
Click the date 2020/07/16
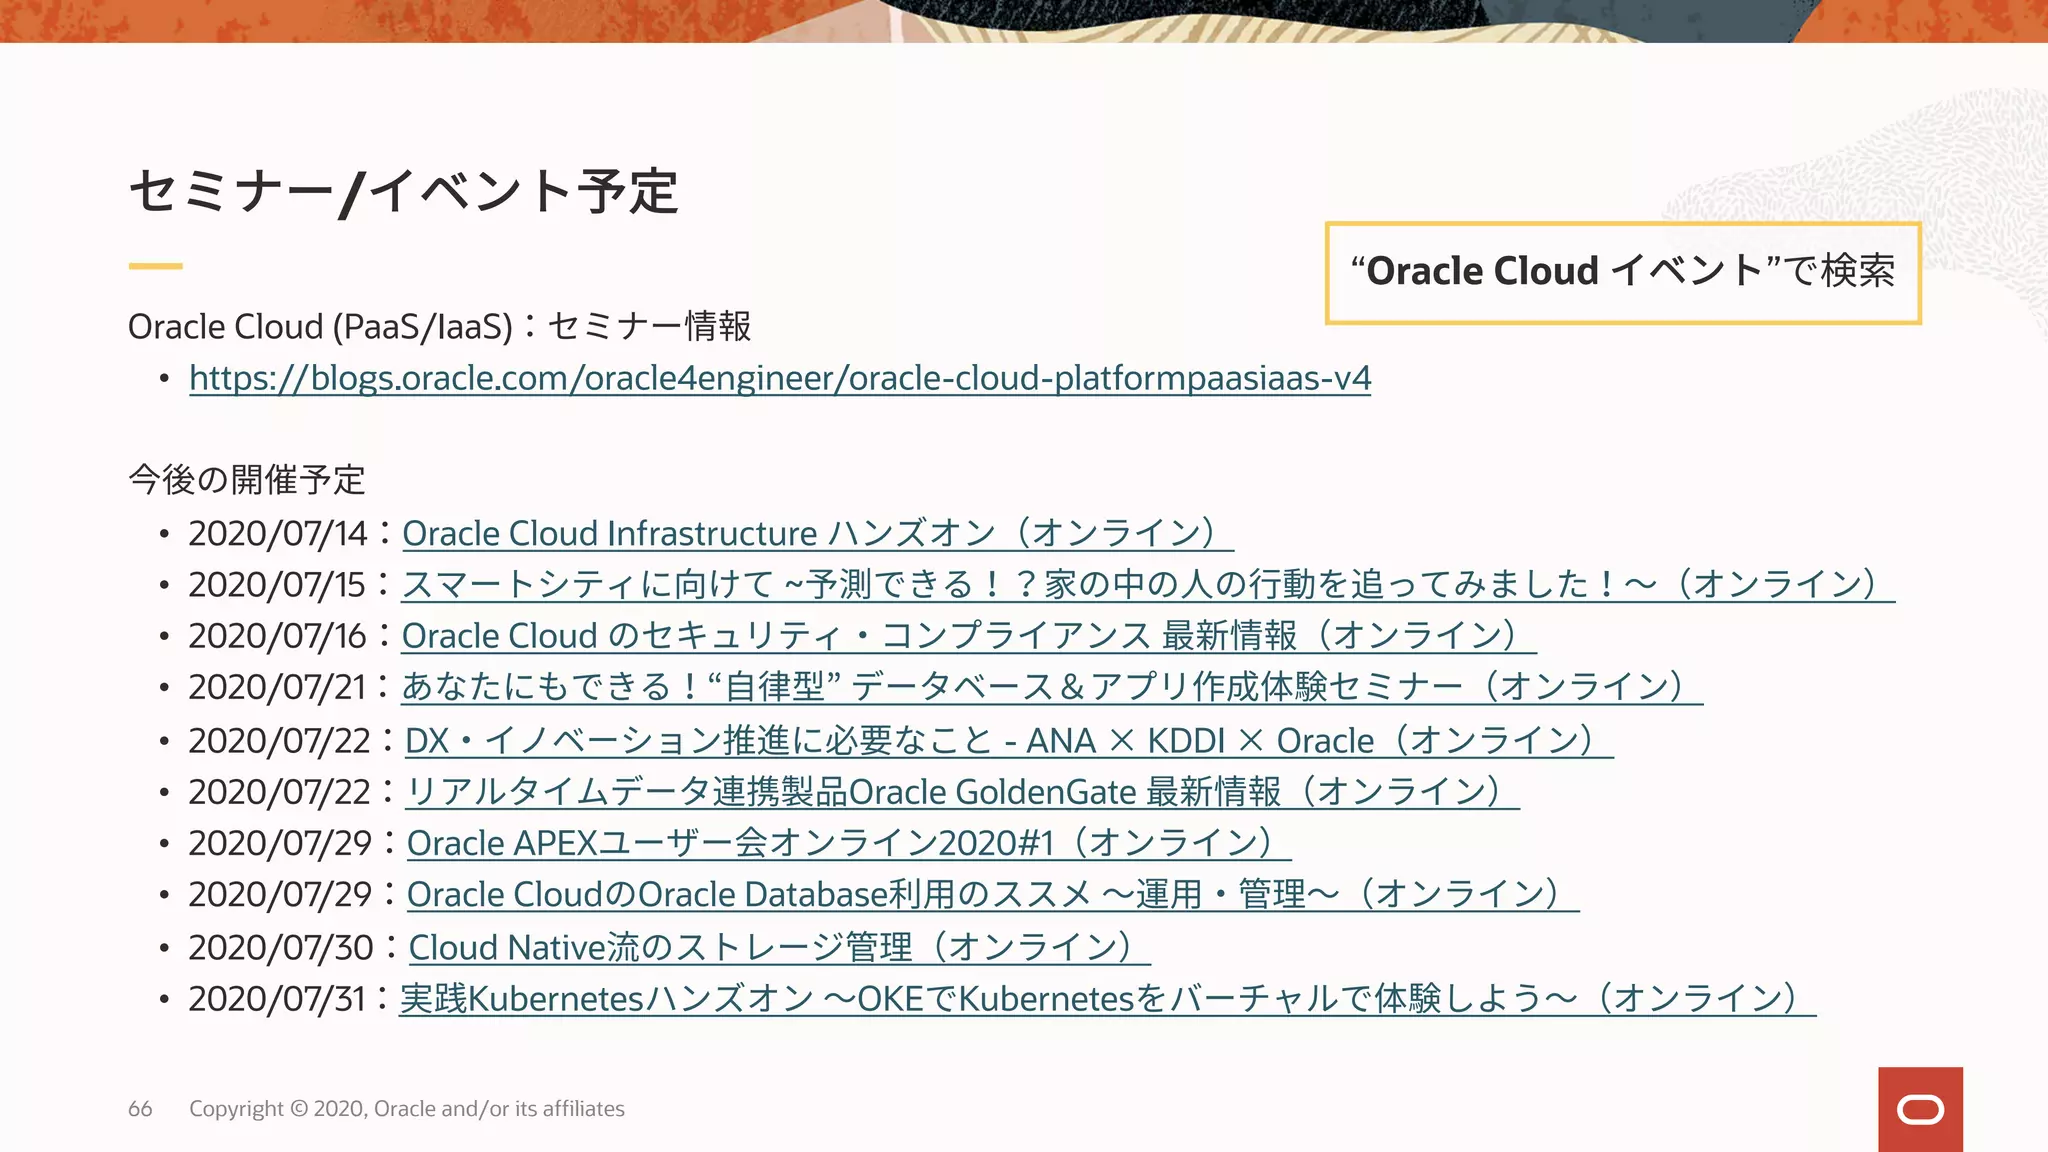click(278, 635)
